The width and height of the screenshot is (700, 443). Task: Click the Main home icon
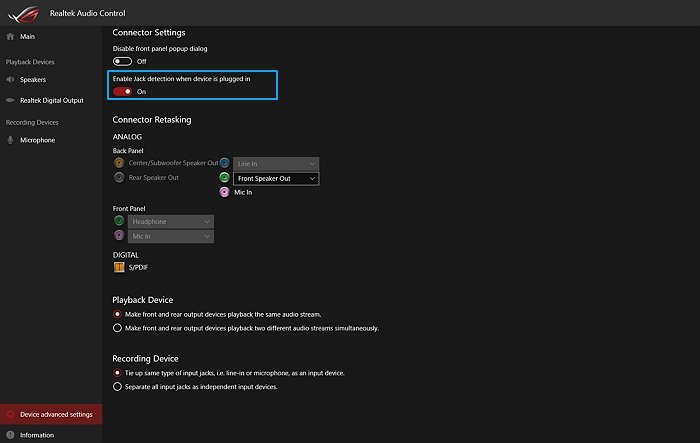click(x=10, y=37)
